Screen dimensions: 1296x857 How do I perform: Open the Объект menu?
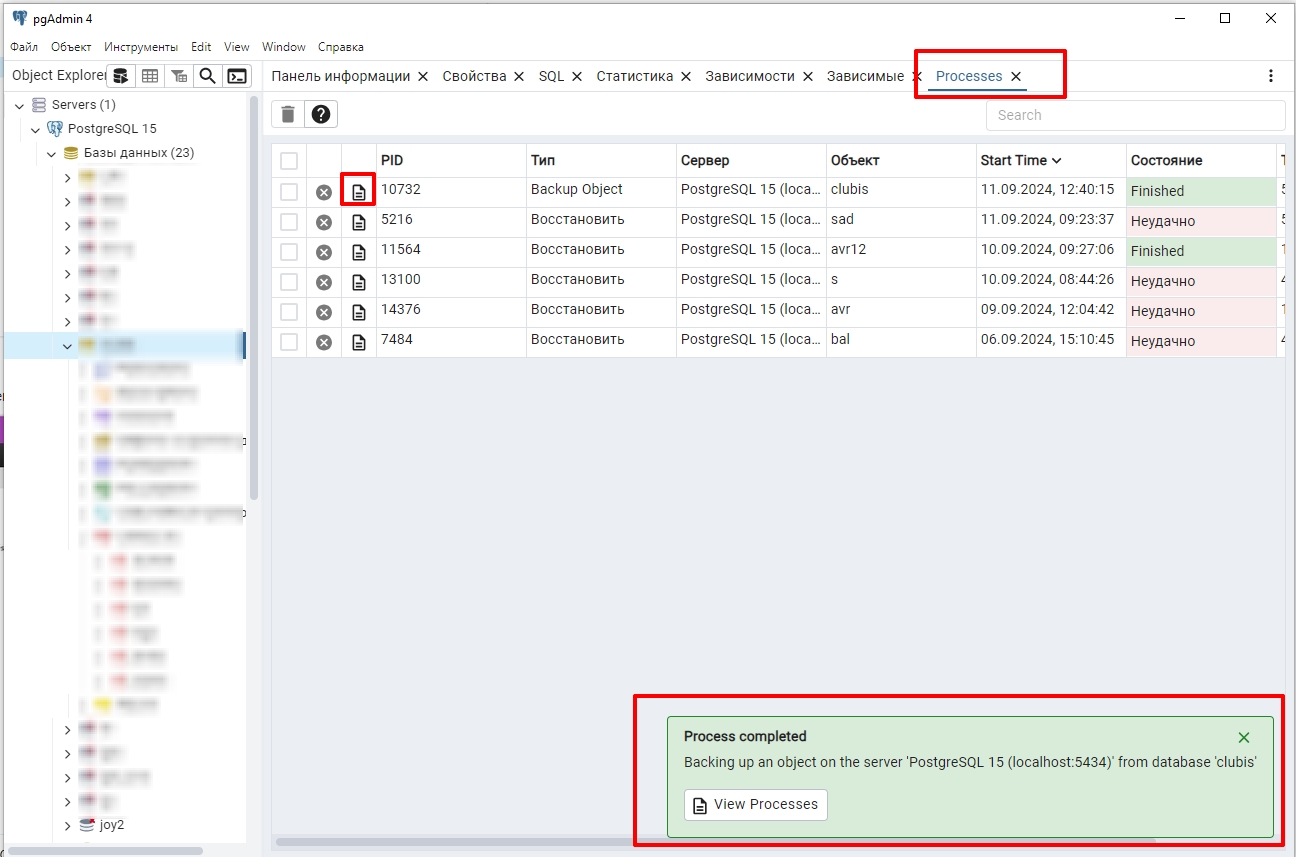[71, 47]
